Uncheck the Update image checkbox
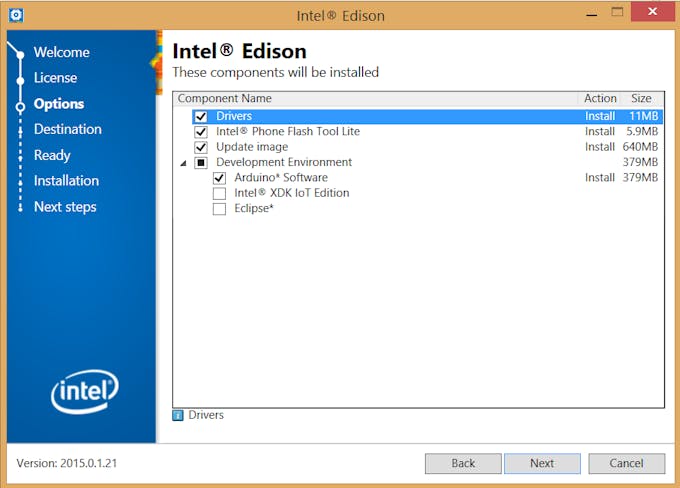The image size is (680, 488). click(x=201, y=147)
